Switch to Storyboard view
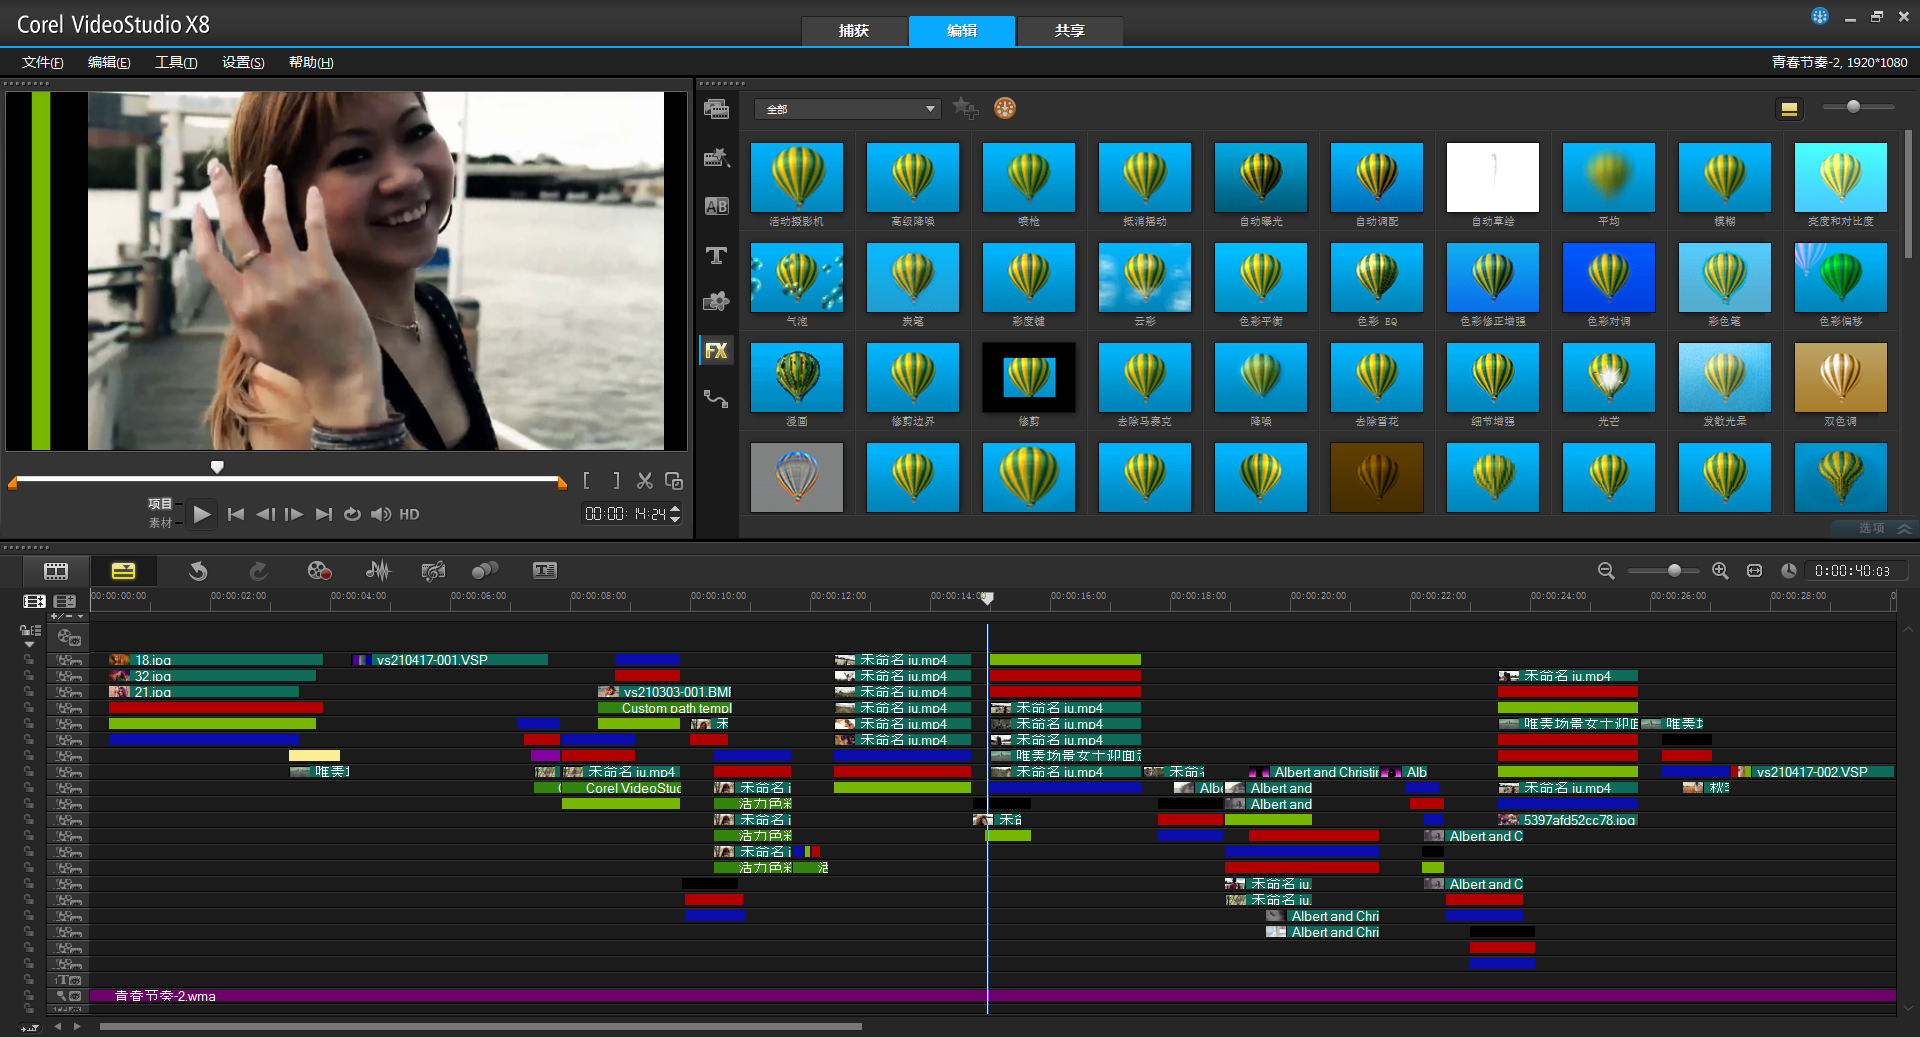This screenshot has width=1920, height=1037. [56, 571]
